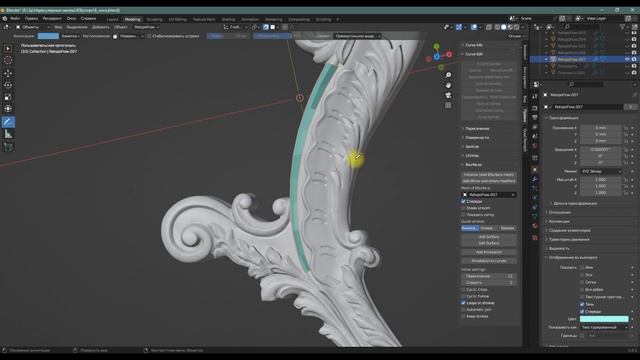Image resolution: width=640 pixels, height=360 pixels.
Task: Enable the Cyclic Follow checkbox
Action: [x=463, y=296]
